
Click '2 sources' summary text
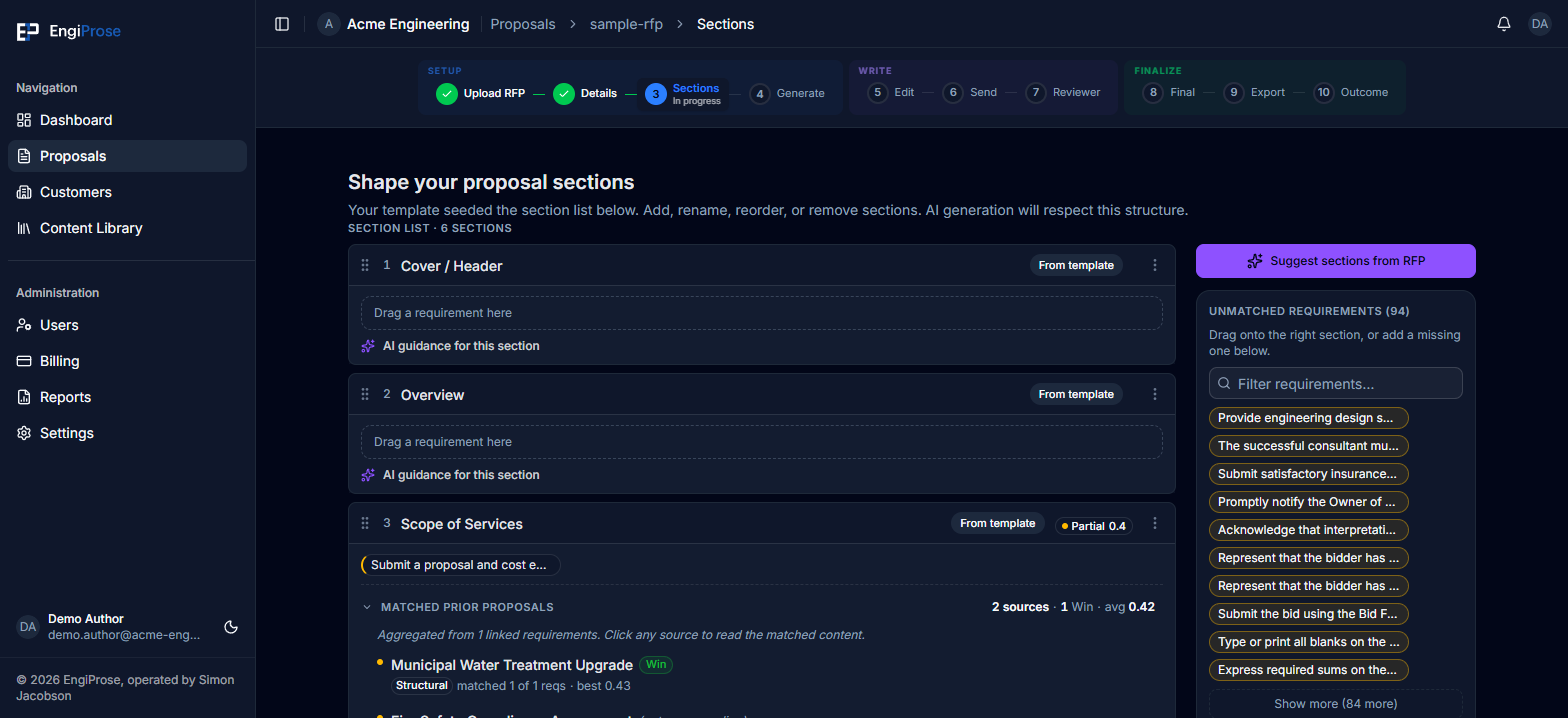click(1020, 607)
